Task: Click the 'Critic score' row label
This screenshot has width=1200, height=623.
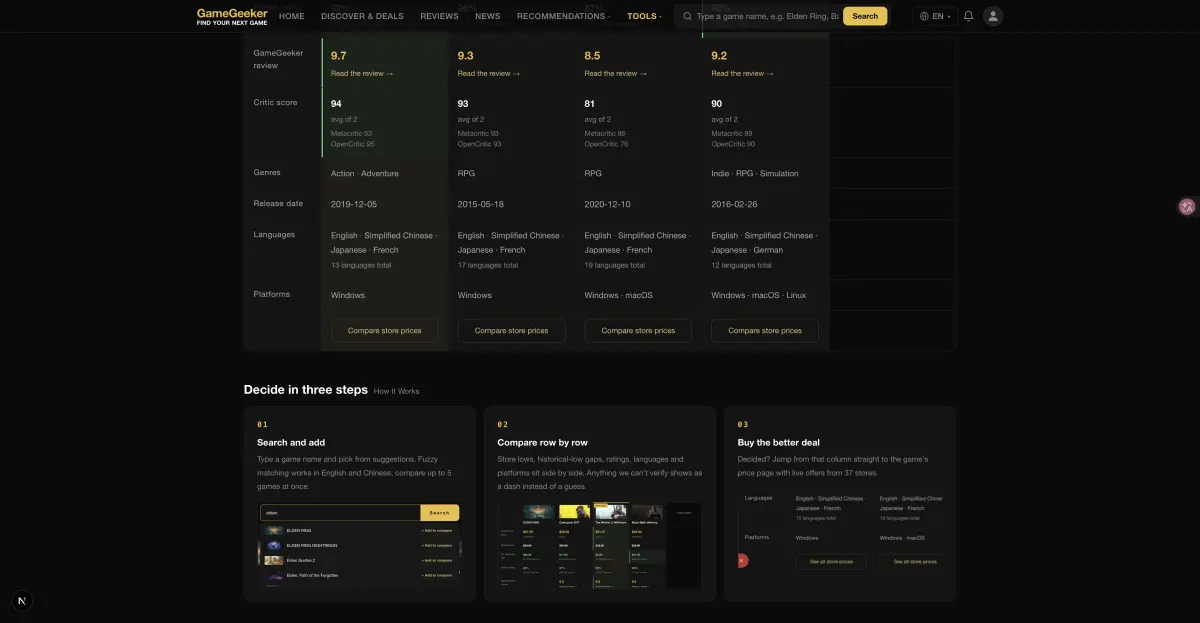Action: (x=276, y=103)
